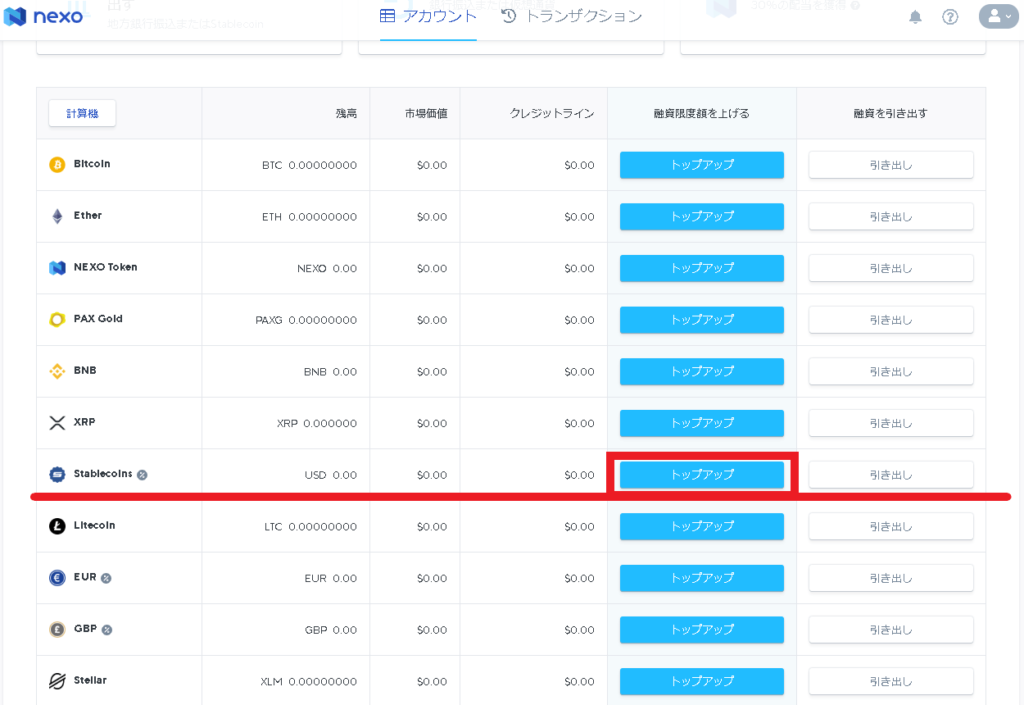Click the 融資を引き出す column header
1024x705 pixels.
[x=891, y=114]
